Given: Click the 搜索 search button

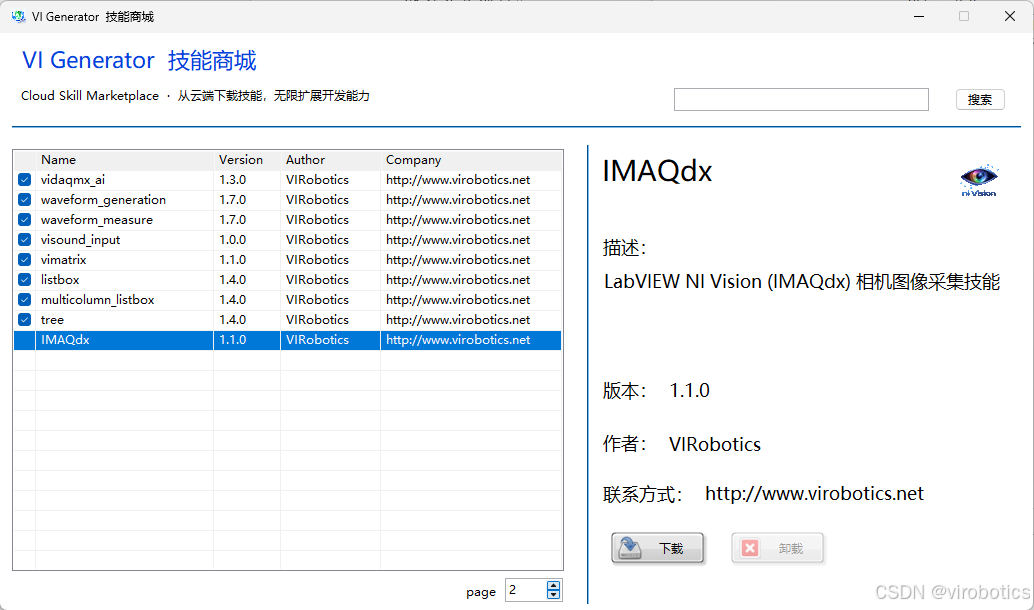Looking at the screenshot, I should coord(980,100).
